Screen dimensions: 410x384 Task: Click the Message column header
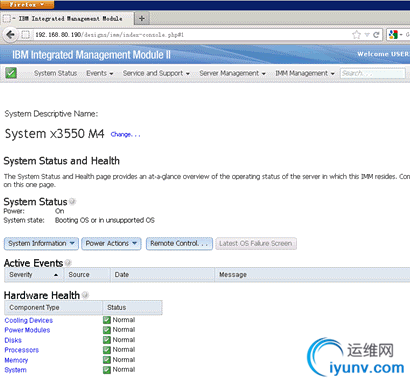(312, 275)
